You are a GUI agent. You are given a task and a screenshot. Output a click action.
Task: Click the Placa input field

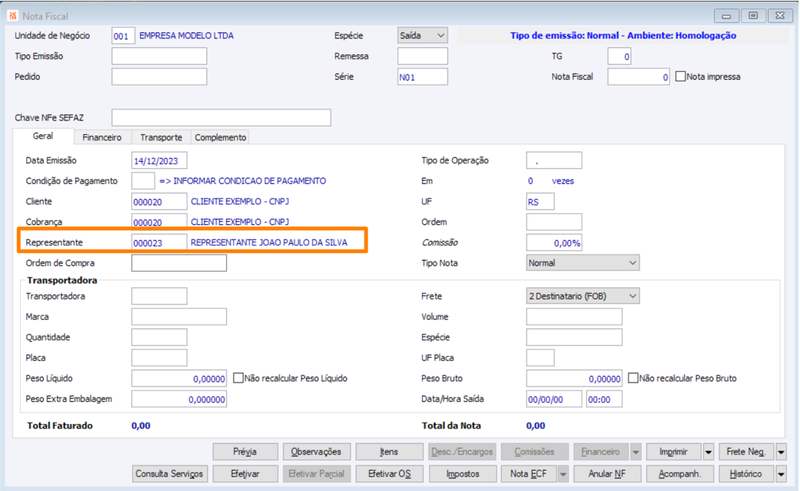click(x=159, y=358)
